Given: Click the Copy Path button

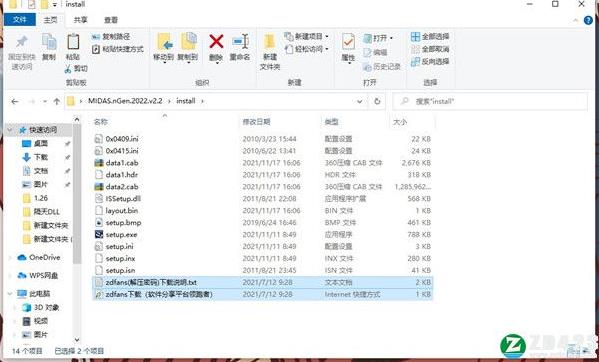Looking at the screenshot, I should pyautogui.click(x=111, y=37).
